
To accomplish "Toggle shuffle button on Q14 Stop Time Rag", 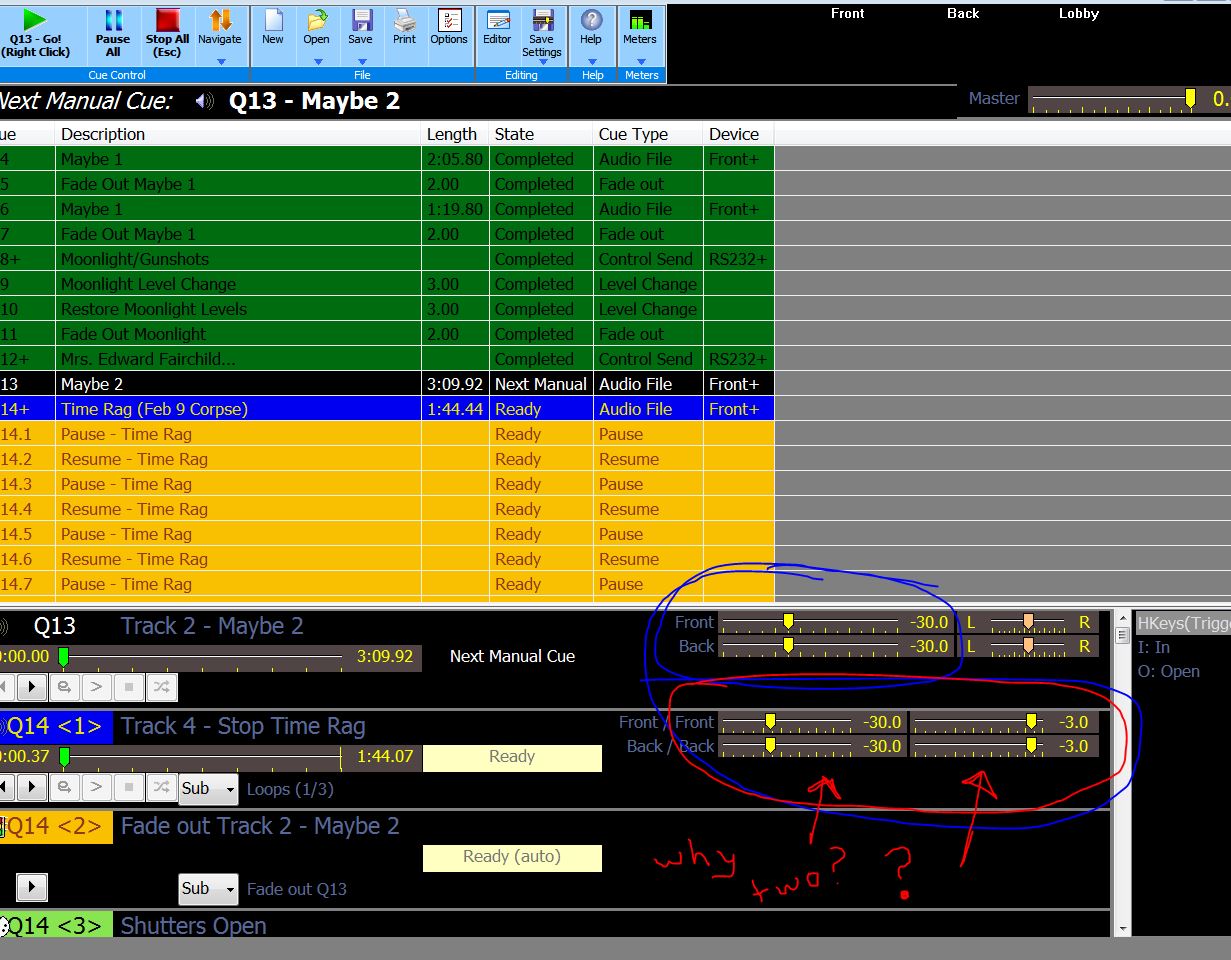I will [x=161, y=788].
